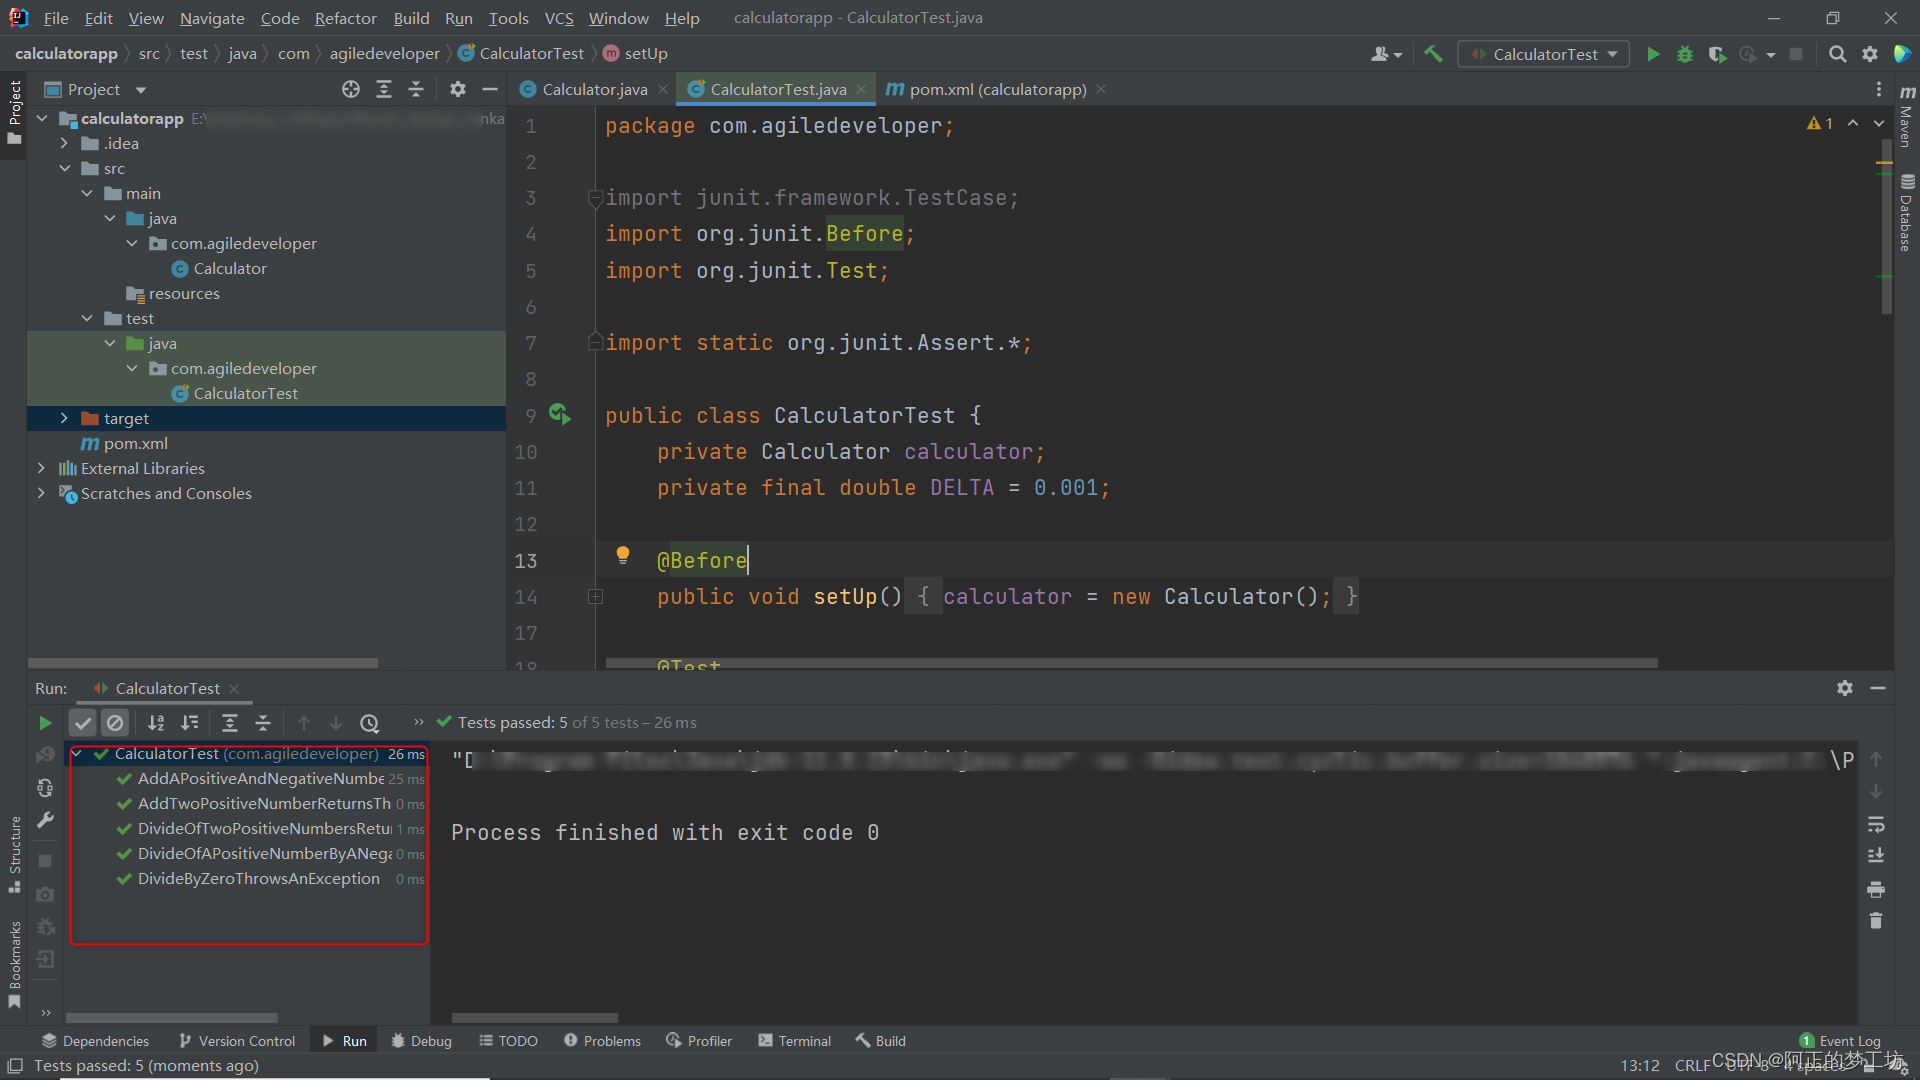Click agiledeveloper in the breadcrumb bar
Screen dimensions: 1920x1080
coord(384,53)
